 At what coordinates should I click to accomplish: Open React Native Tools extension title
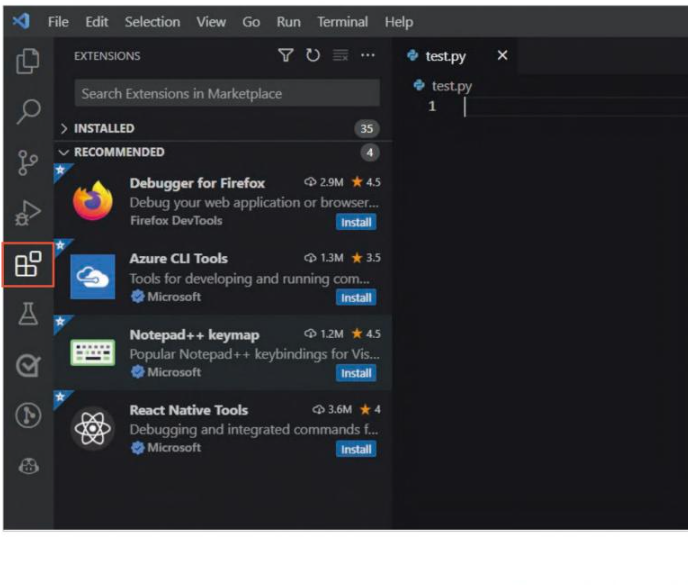pyautogui.click(x=189, y=410)
